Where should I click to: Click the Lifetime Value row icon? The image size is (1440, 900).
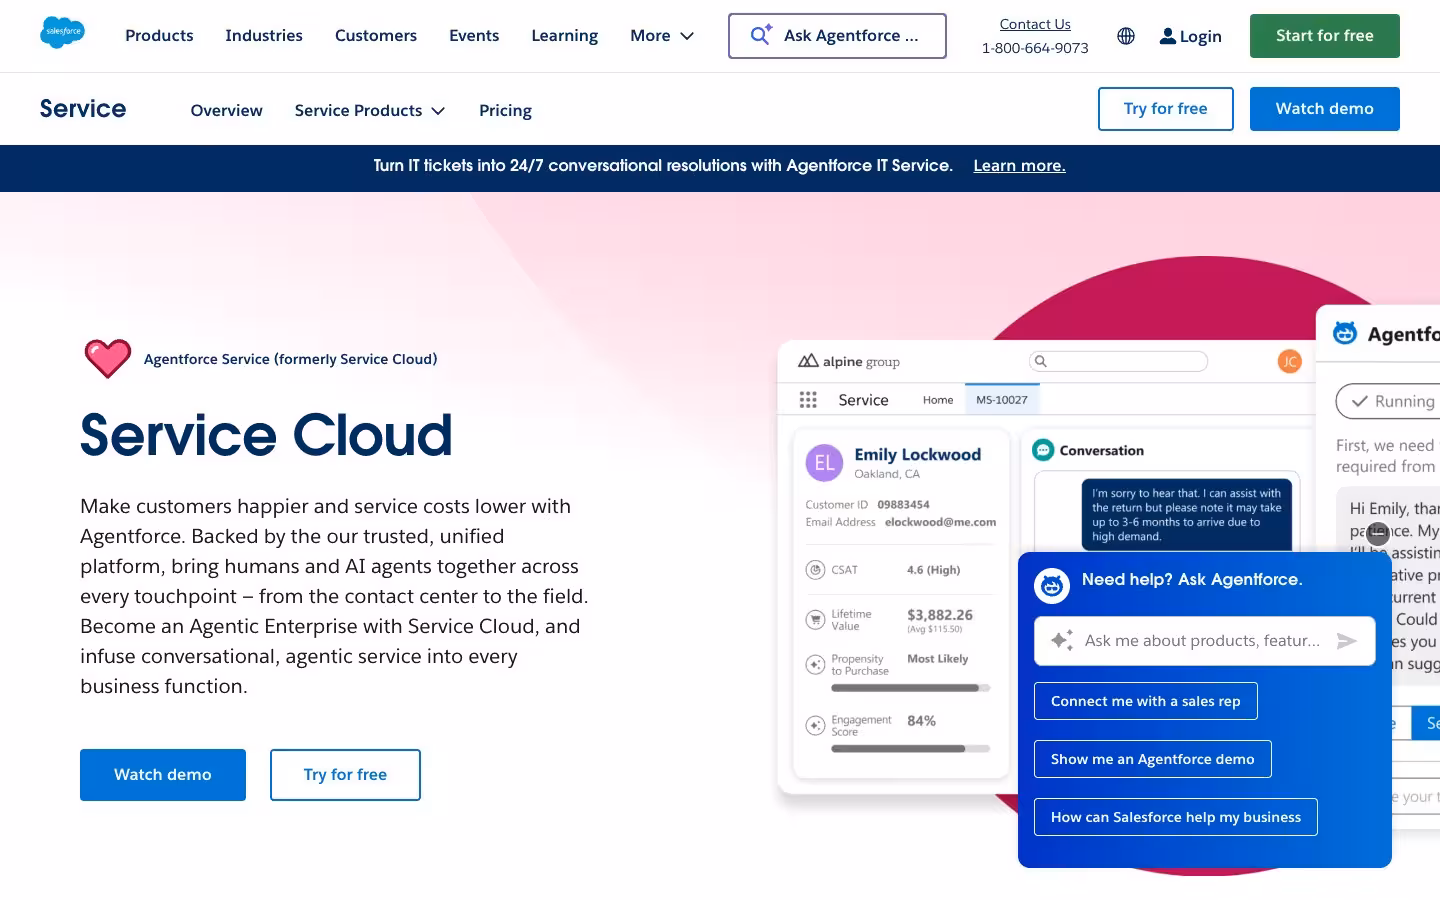click(x=815, y=620)
